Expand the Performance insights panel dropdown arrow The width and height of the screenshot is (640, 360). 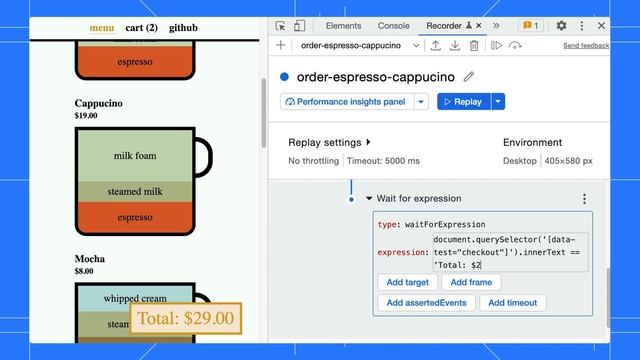point(421,102)
